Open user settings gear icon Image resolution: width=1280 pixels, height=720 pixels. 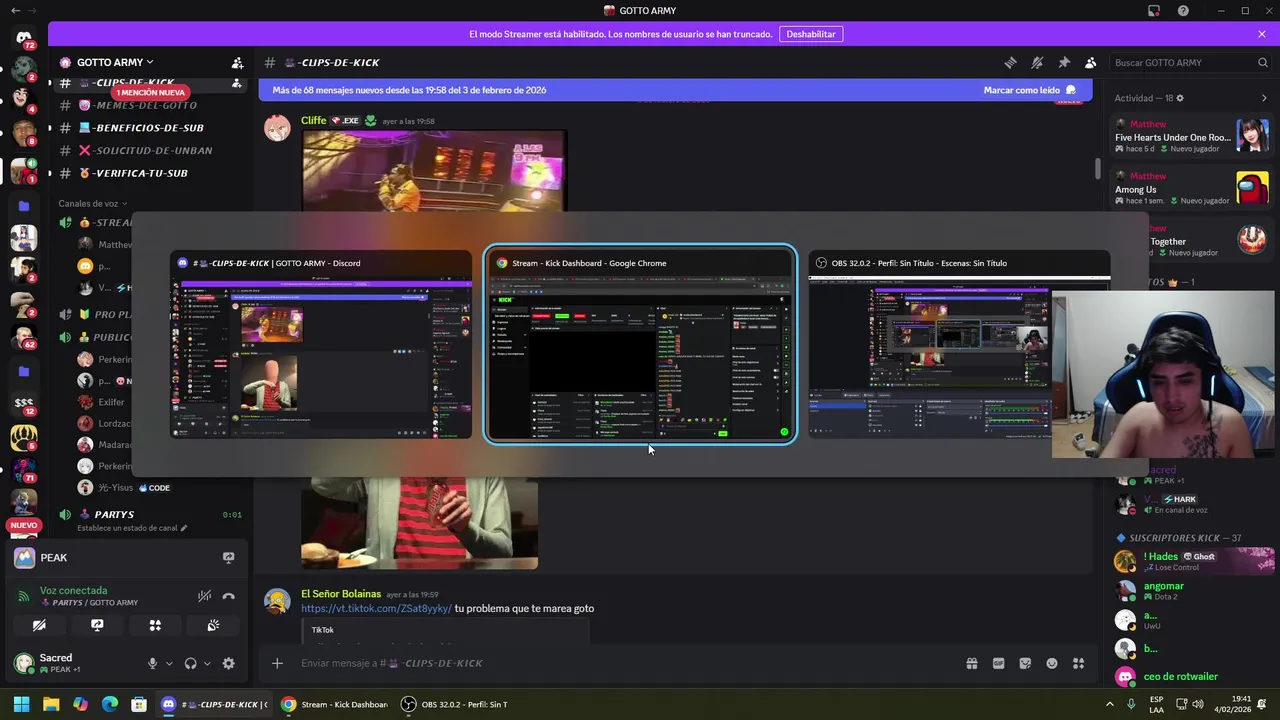click(229, 663)
